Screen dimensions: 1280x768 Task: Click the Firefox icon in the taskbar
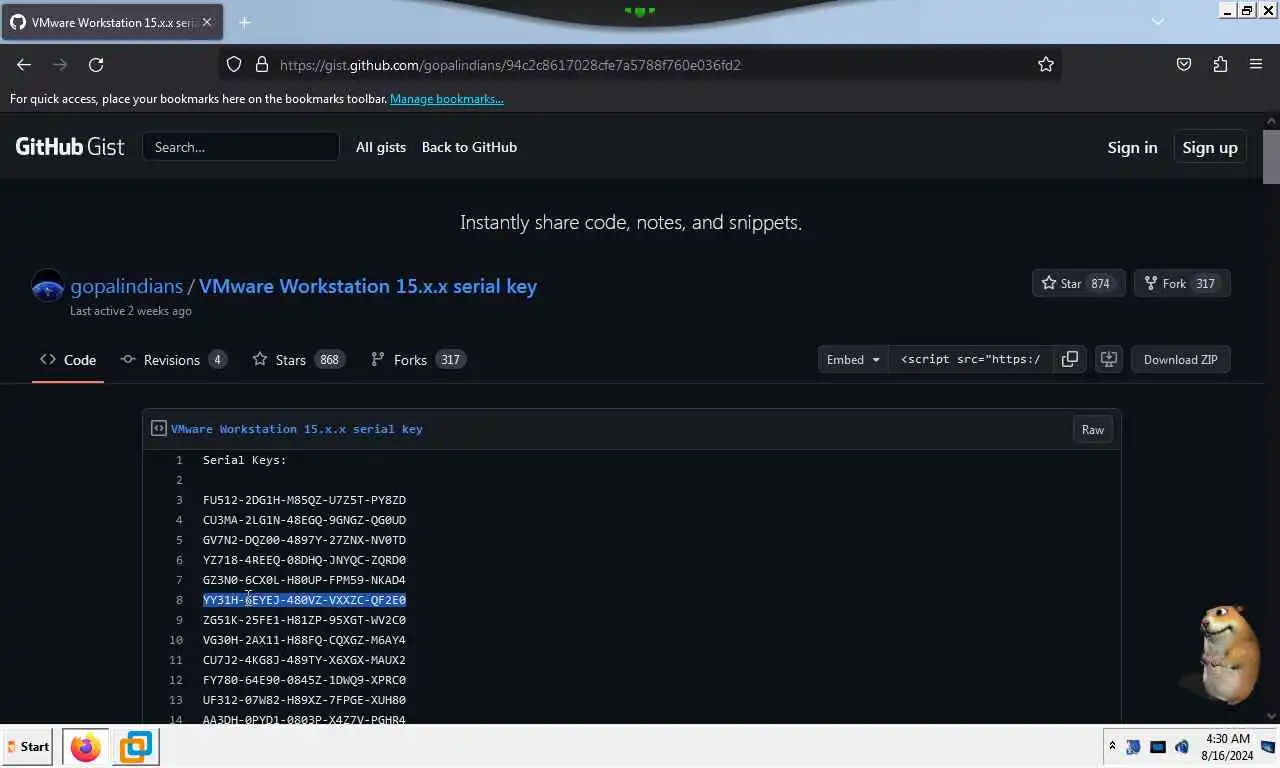pyautogui.click(x=86, y=747)
